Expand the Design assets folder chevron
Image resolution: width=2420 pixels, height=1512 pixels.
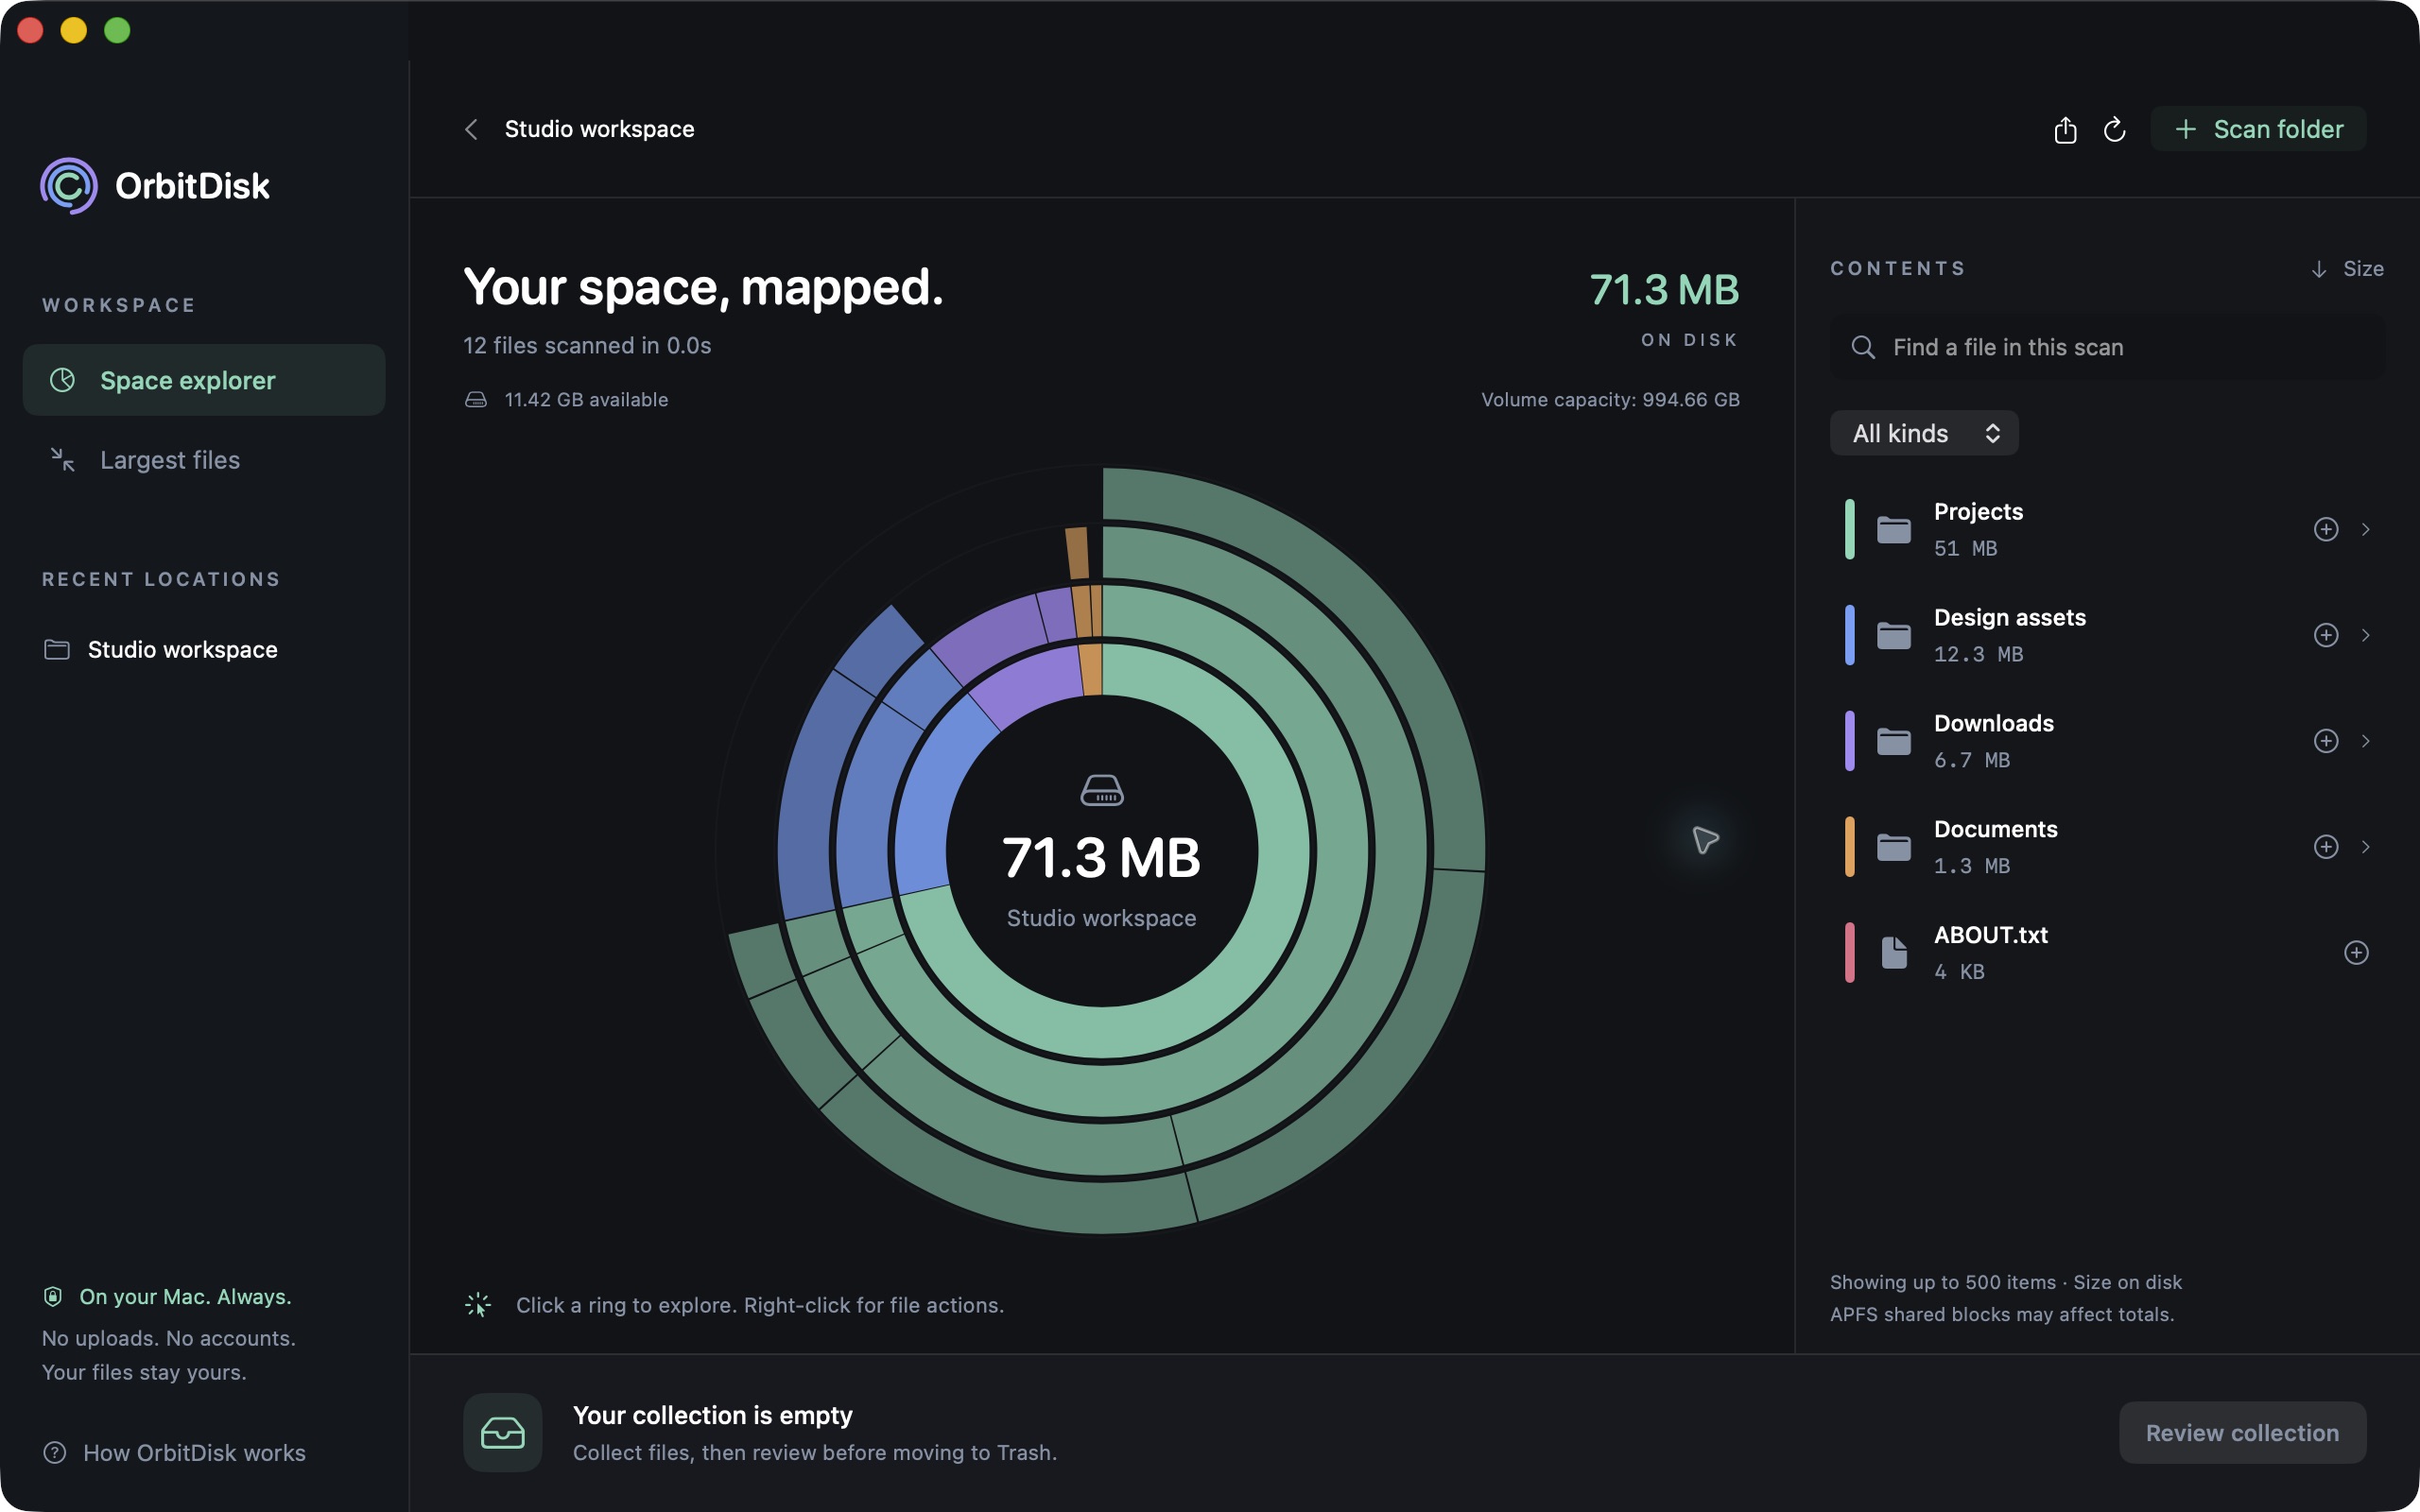(x=2366, y=635)
